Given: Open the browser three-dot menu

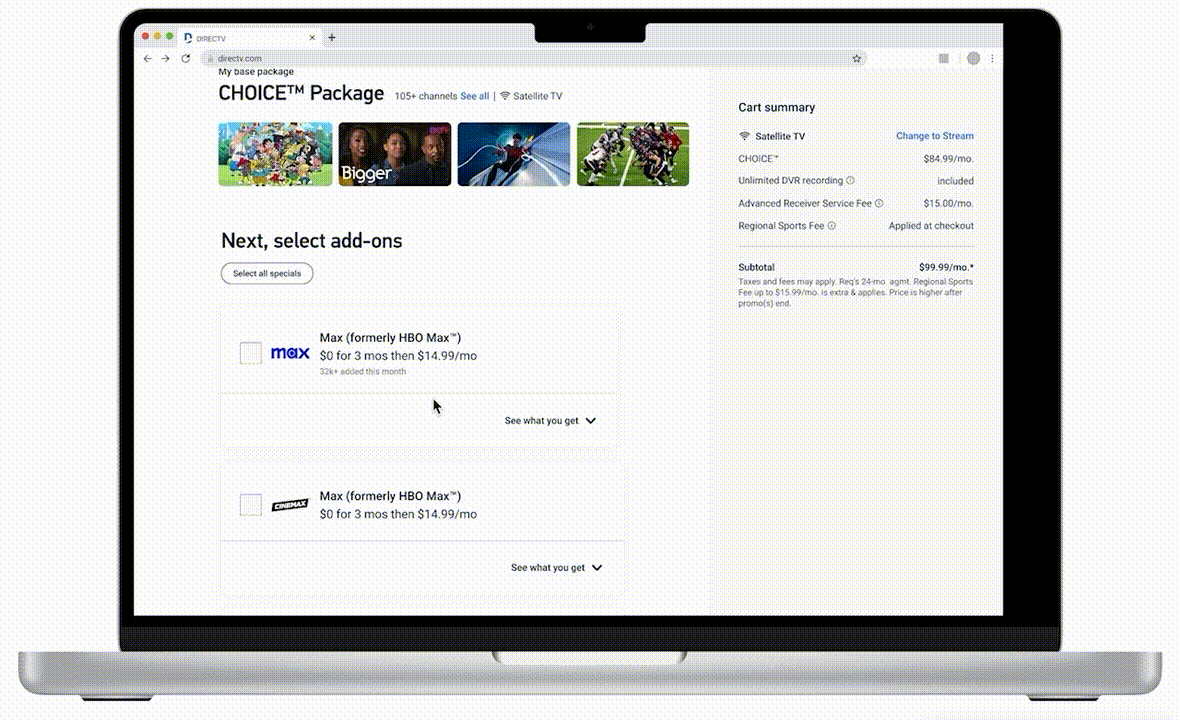Looking at the screenshot, I should 992,59.
